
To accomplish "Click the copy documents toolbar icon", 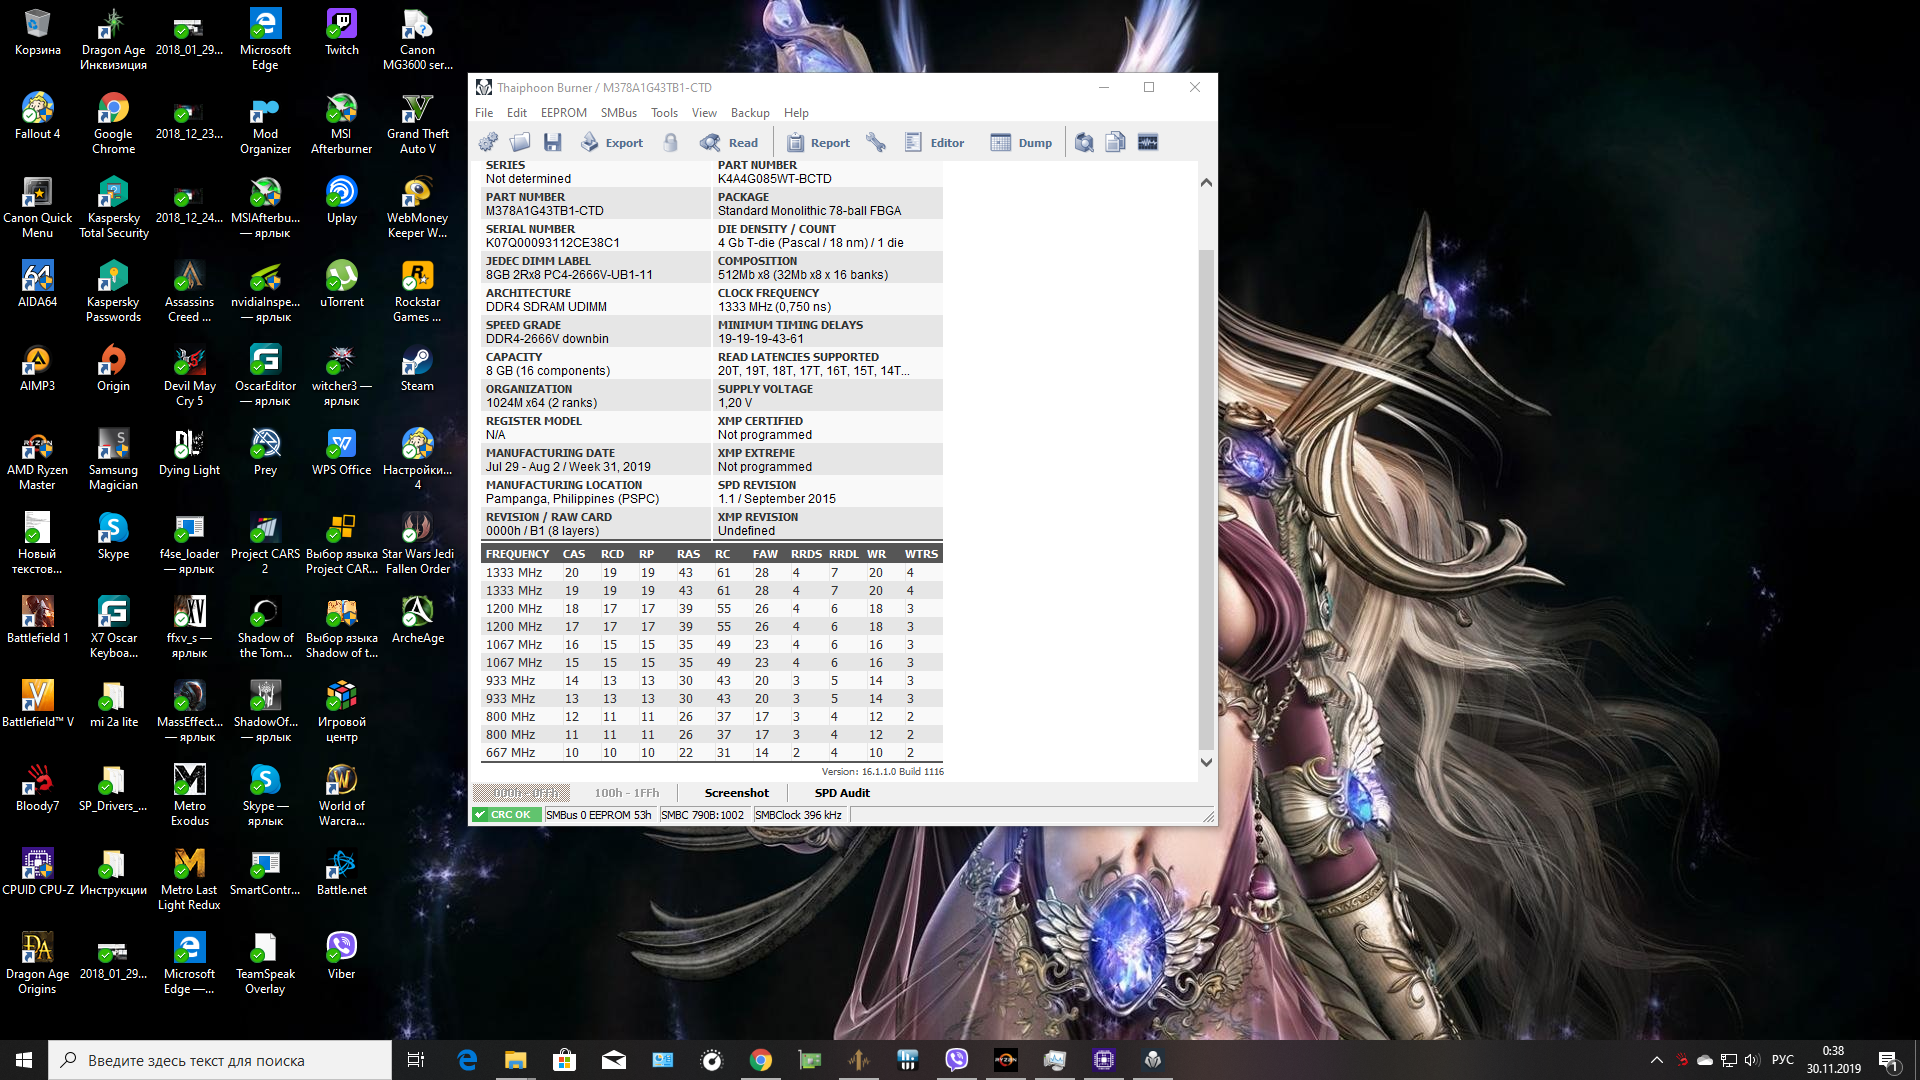I will (1116, 143).
